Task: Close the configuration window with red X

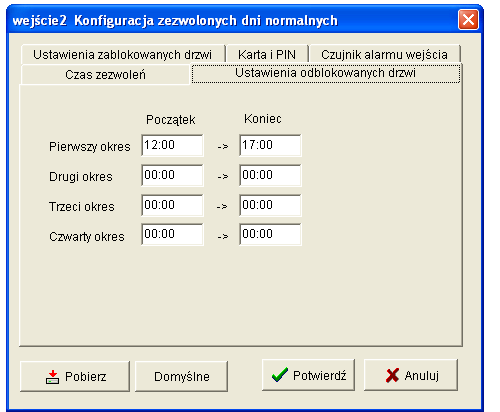Action: coord(468,20)
